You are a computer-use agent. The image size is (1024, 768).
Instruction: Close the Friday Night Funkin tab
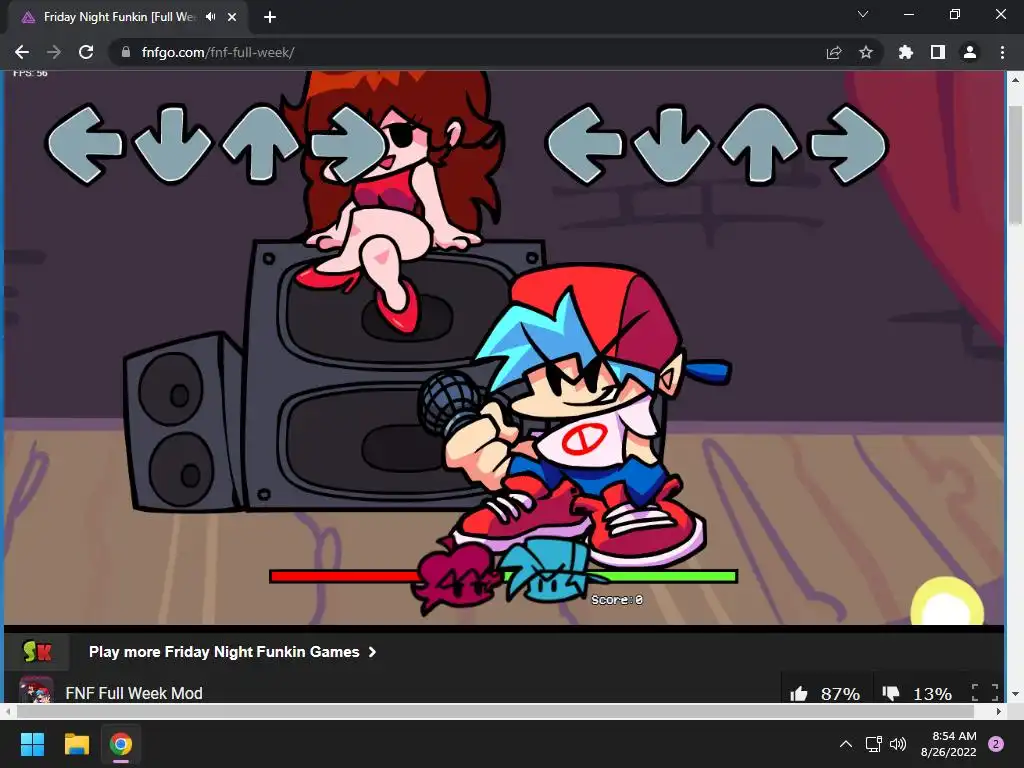tap(232, 17)
